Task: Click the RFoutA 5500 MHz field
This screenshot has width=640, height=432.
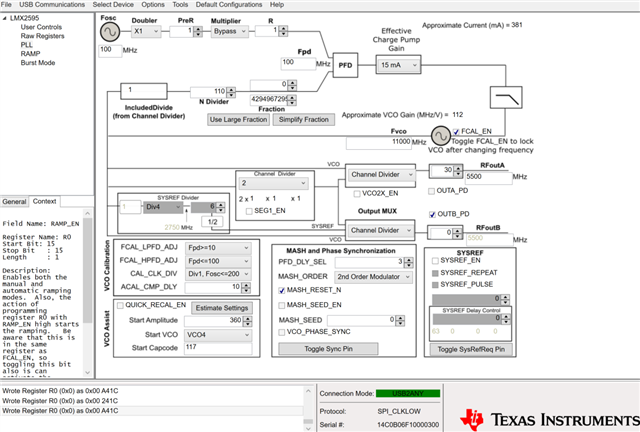Action: coord(489,177)
